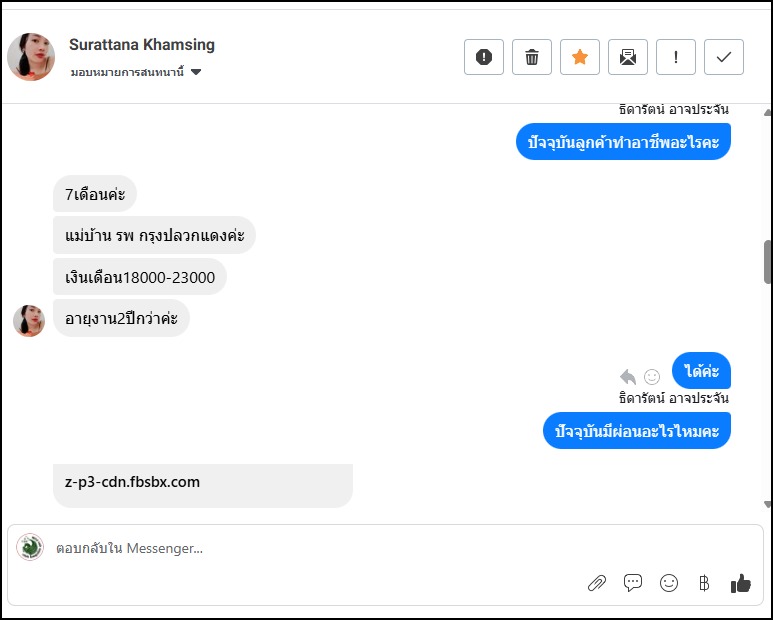React to "ได้ค่ะ" message with smiley
This screenshot has width=773, height=620.
pos(652,377)
